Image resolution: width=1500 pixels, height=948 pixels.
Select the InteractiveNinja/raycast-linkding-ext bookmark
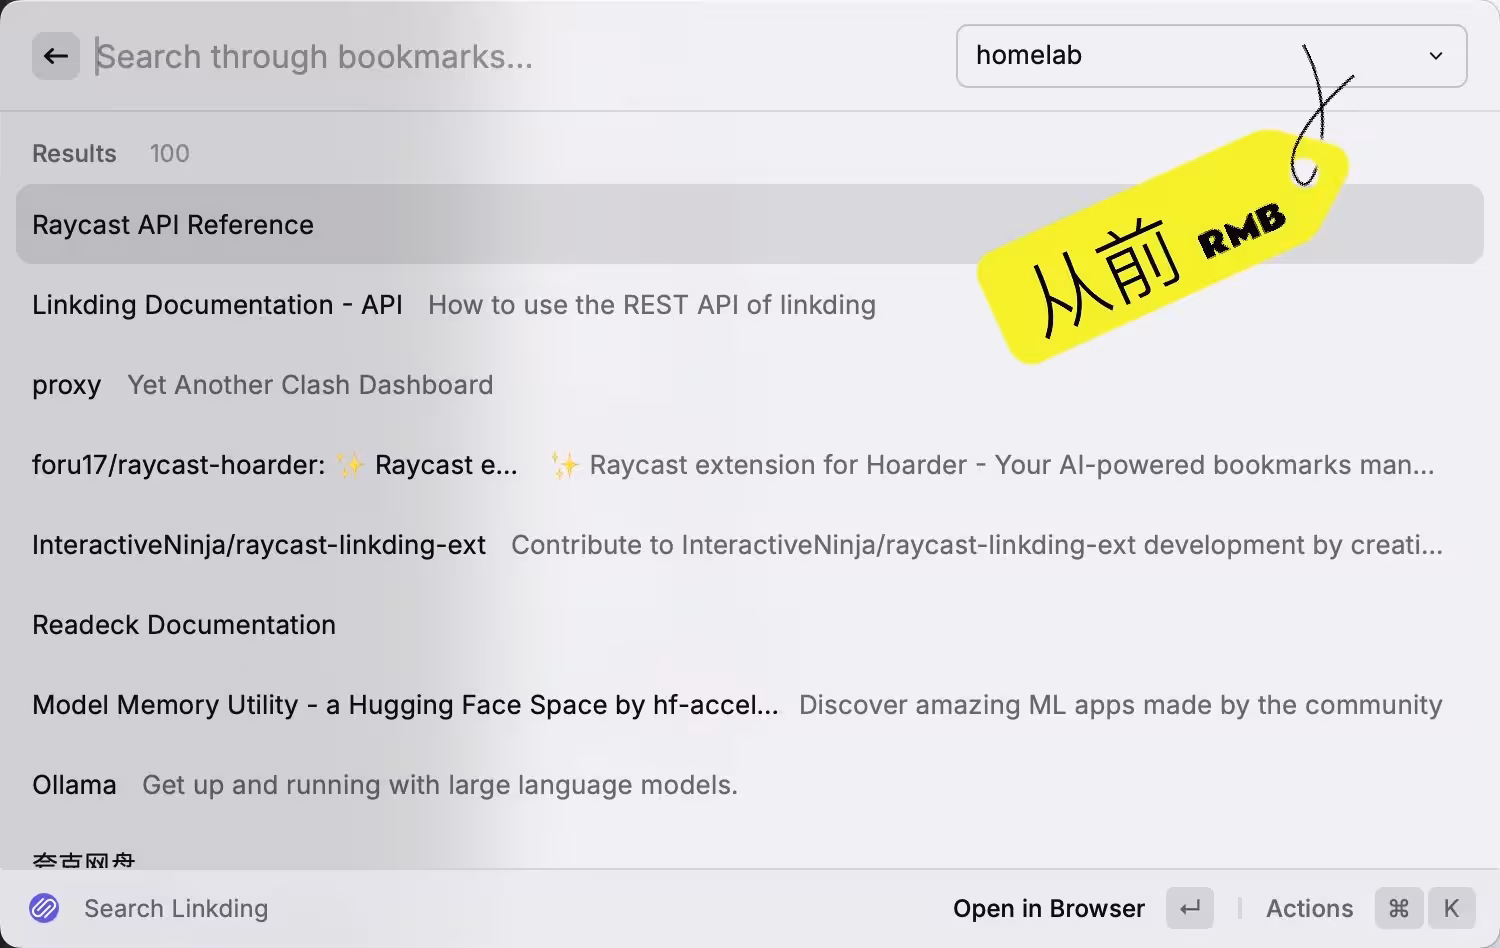(749, 544)
